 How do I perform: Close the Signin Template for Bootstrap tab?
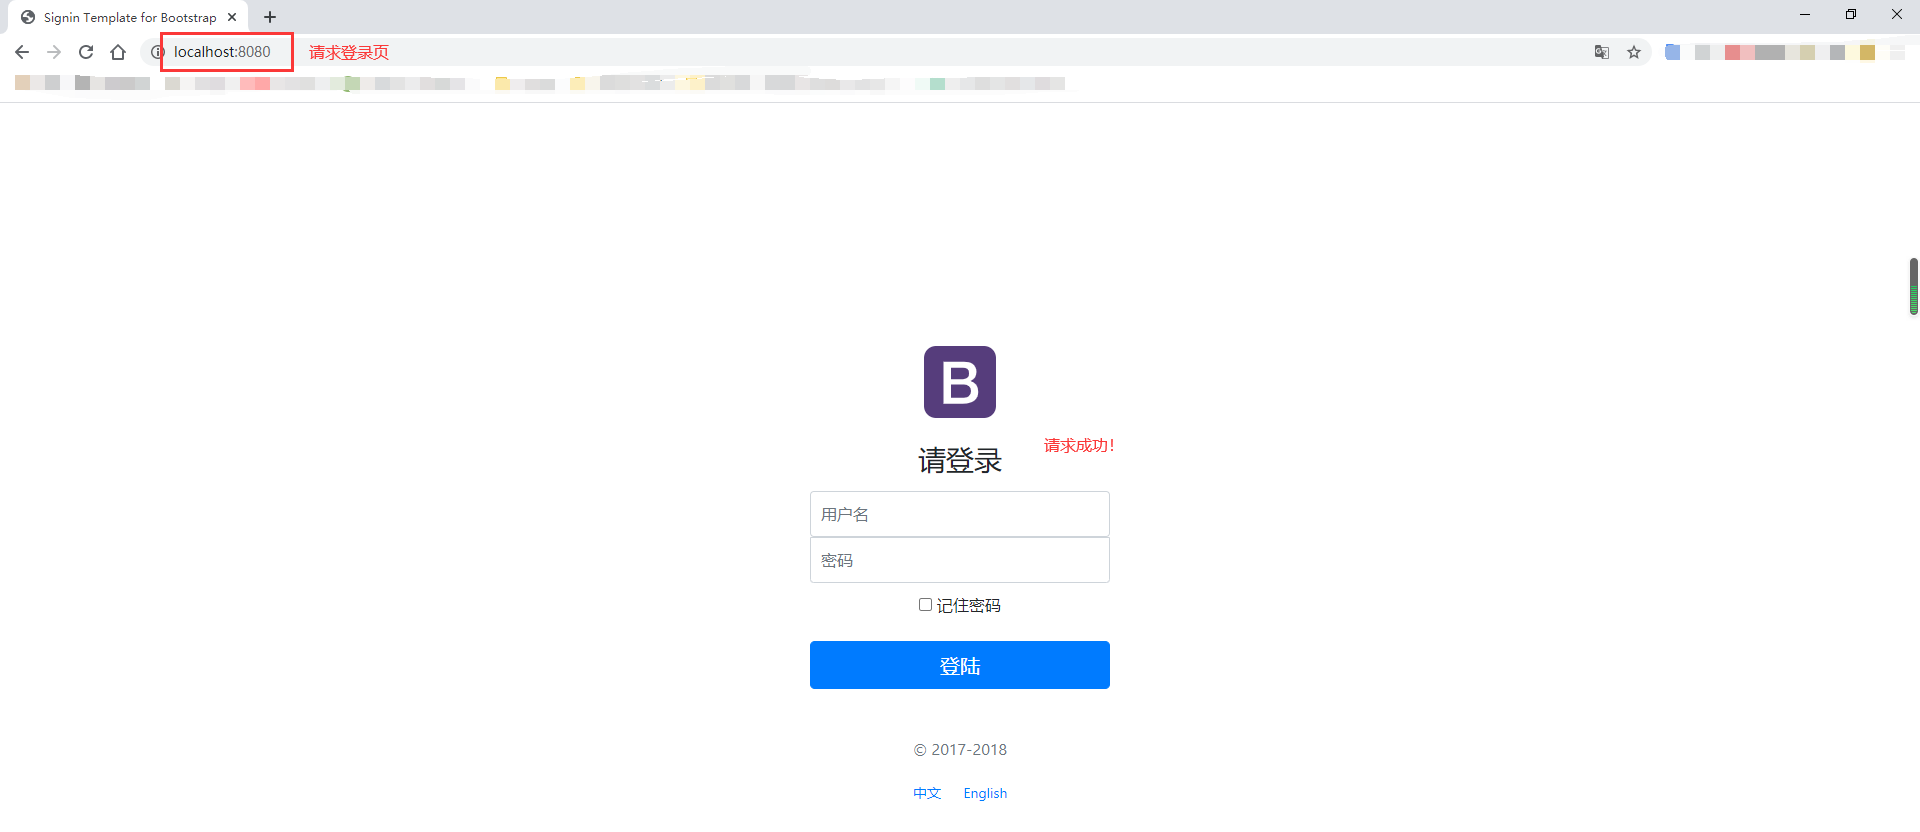(x=232, y=17)
